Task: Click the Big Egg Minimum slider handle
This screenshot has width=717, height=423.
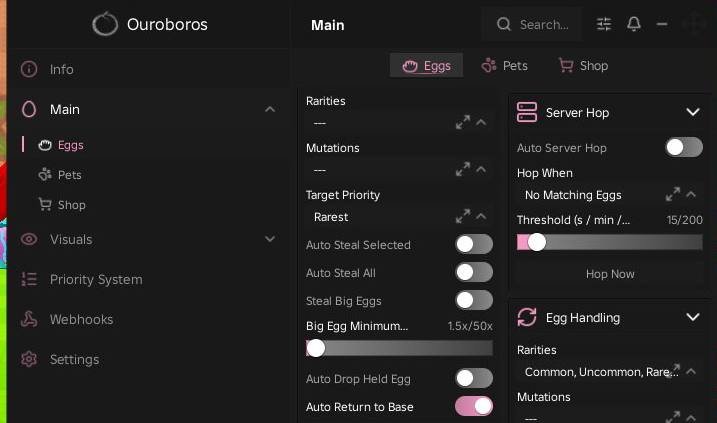Action: coord(316,348)
